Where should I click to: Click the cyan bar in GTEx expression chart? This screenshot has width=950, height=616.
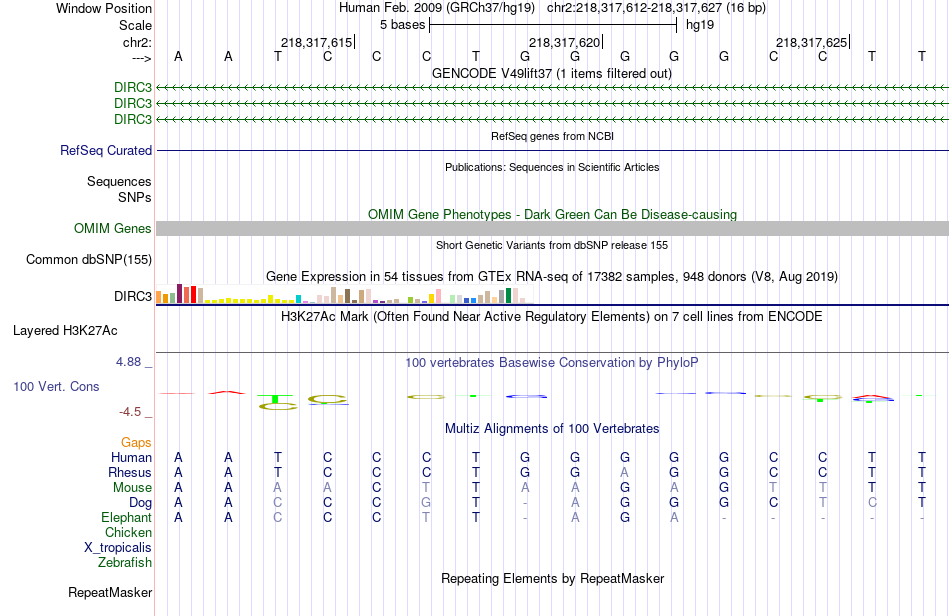pyautogui.click(x=298, y=299)
